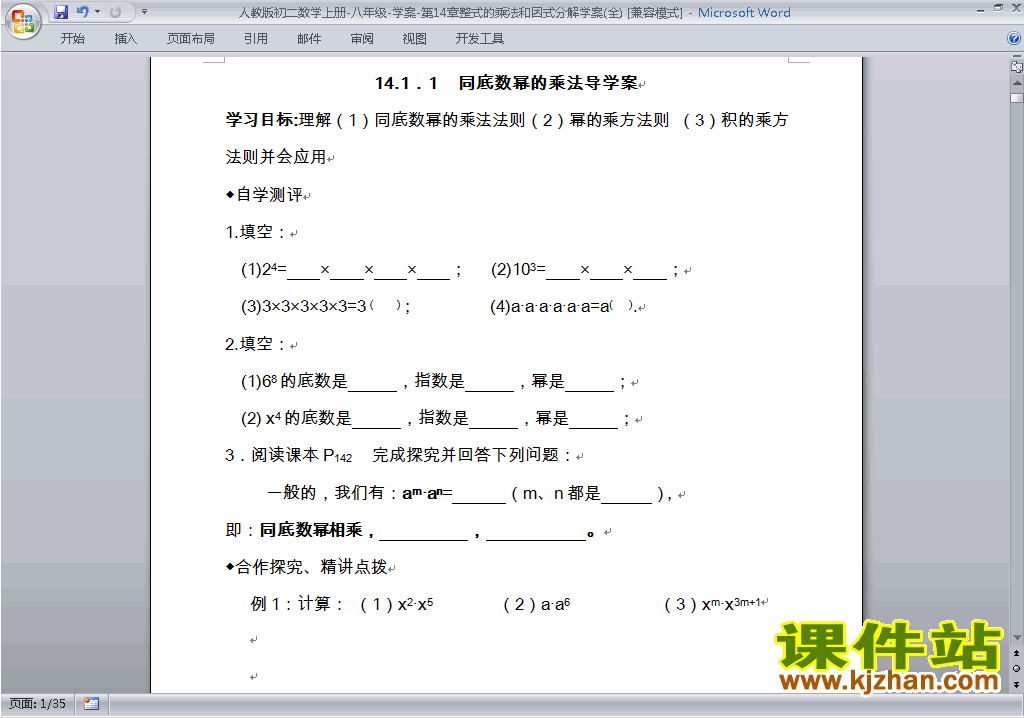Restore down the Word window

[998, 8]
